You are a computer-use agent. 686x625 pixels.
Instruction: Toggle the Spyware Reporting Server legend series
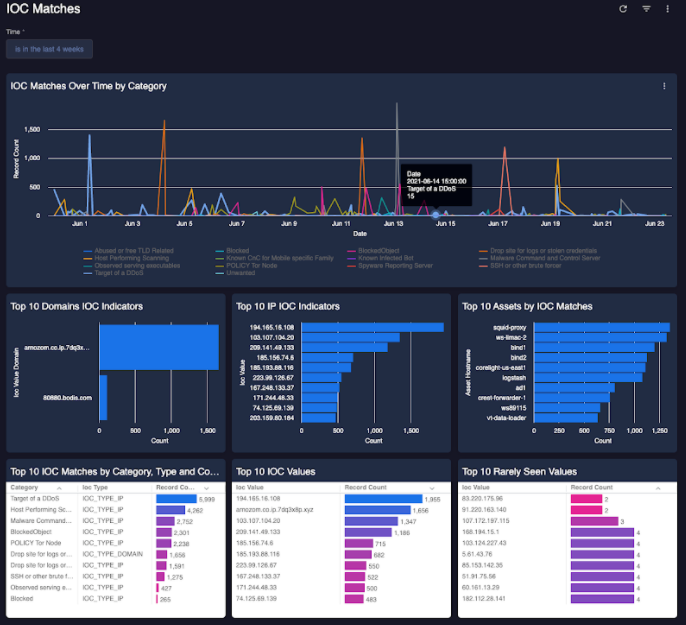click(390, 265)
